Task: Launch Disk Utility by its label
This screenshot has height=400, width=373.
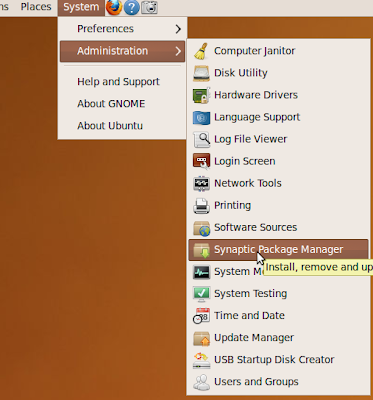Action: (241, 73)
